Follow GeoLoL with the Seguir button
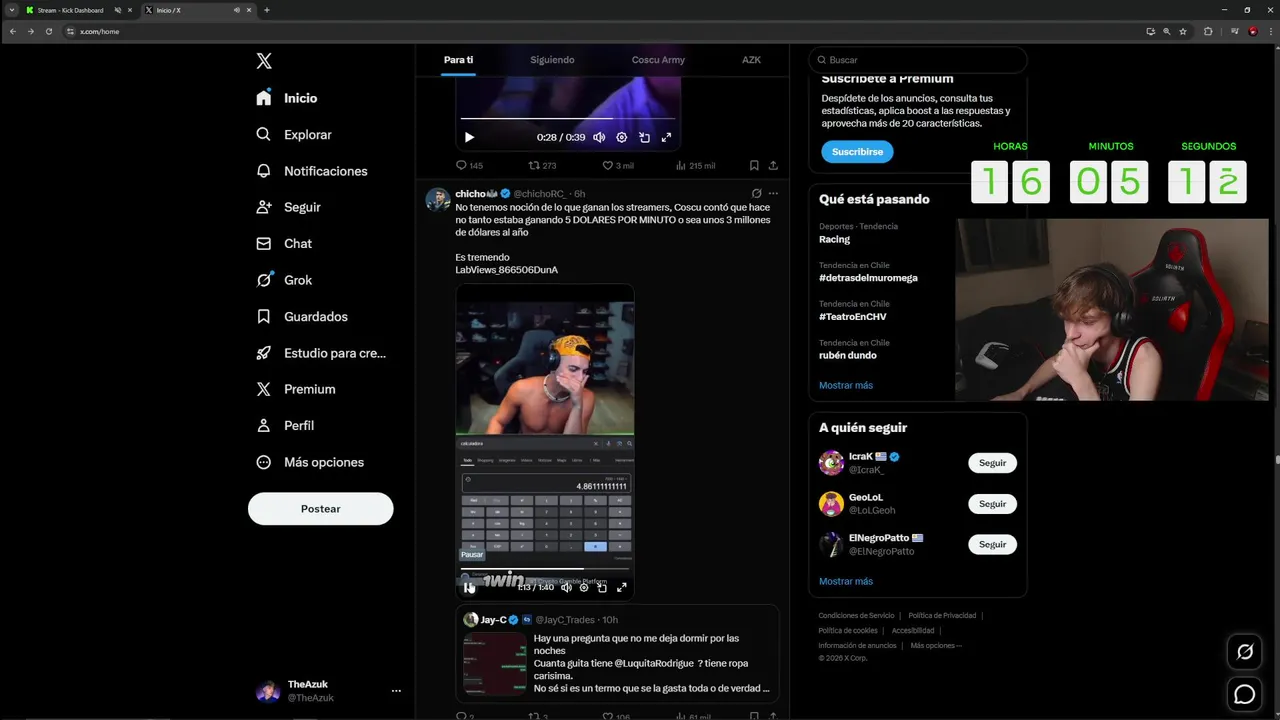The image size is (1280, 720). click(992, 504)
